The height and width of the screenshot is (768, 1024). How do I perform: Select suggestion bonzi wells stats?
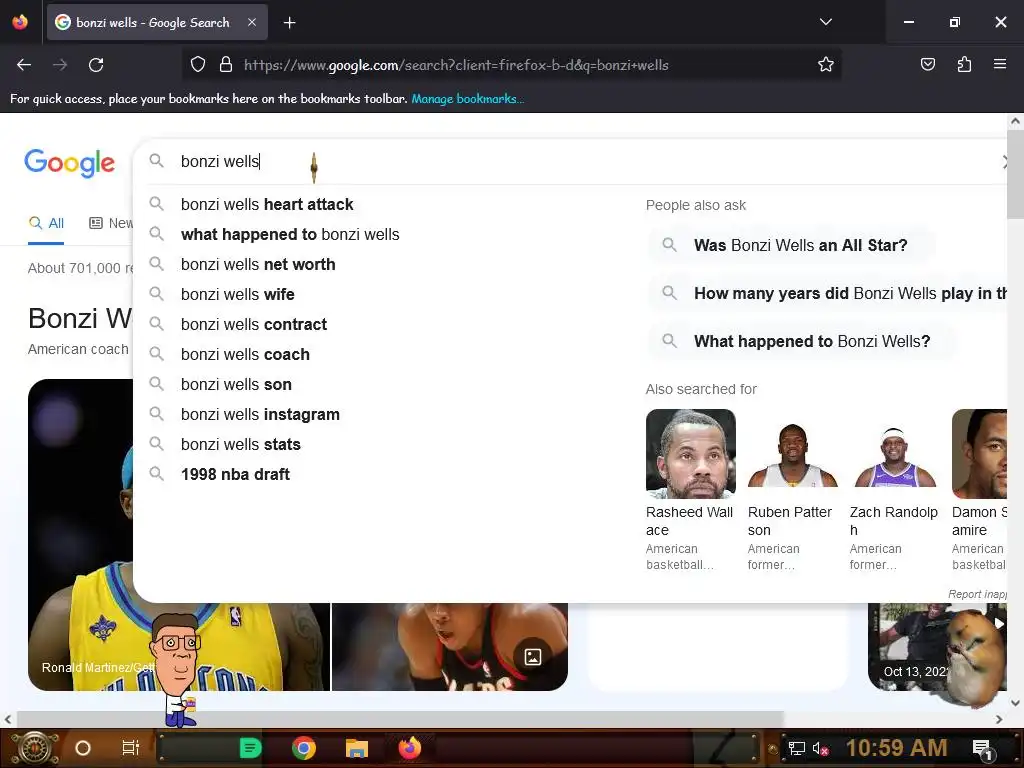(240, 445)
